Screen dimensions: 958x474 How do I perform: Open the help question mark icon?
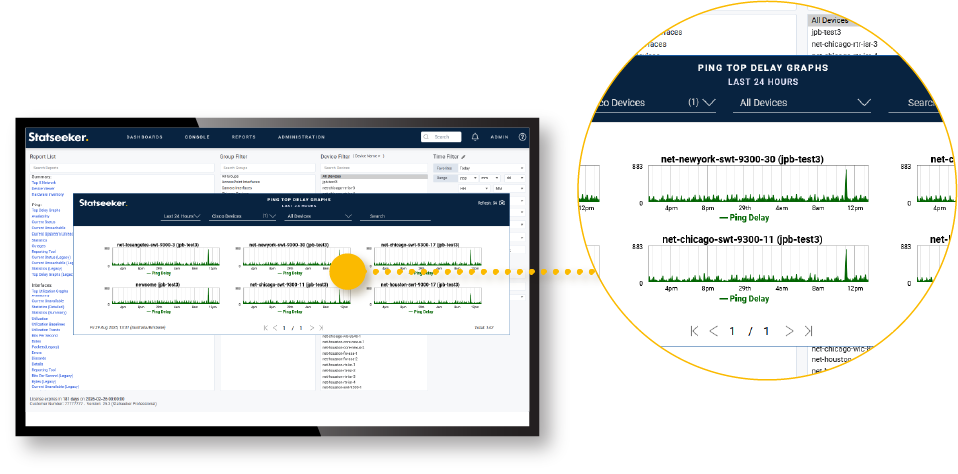tap(521, 137)
